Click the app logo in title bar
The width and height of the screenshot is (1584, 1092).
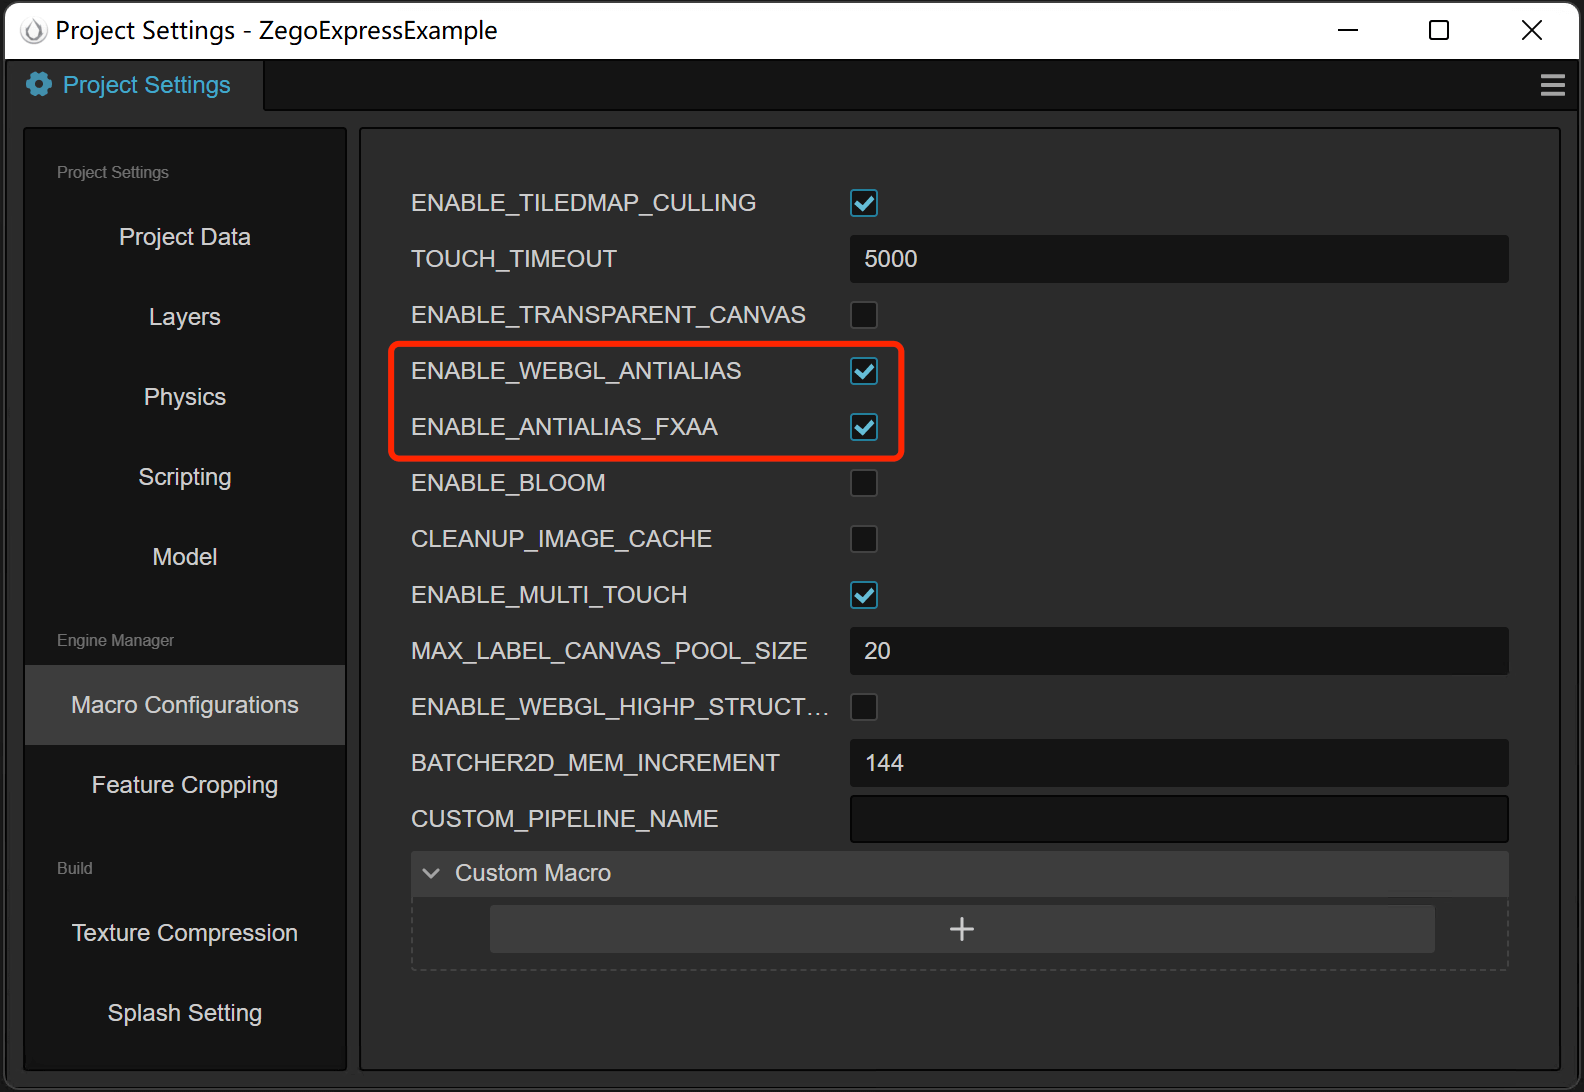click(34, 31)
